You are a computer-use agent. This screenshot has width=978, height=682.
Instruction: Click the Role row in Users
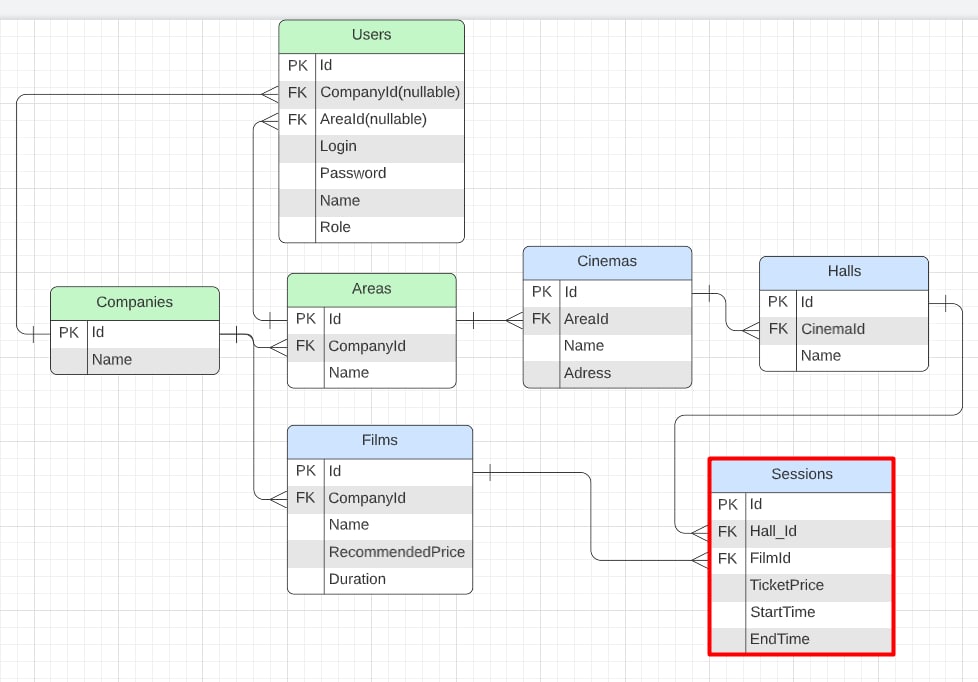335,227
